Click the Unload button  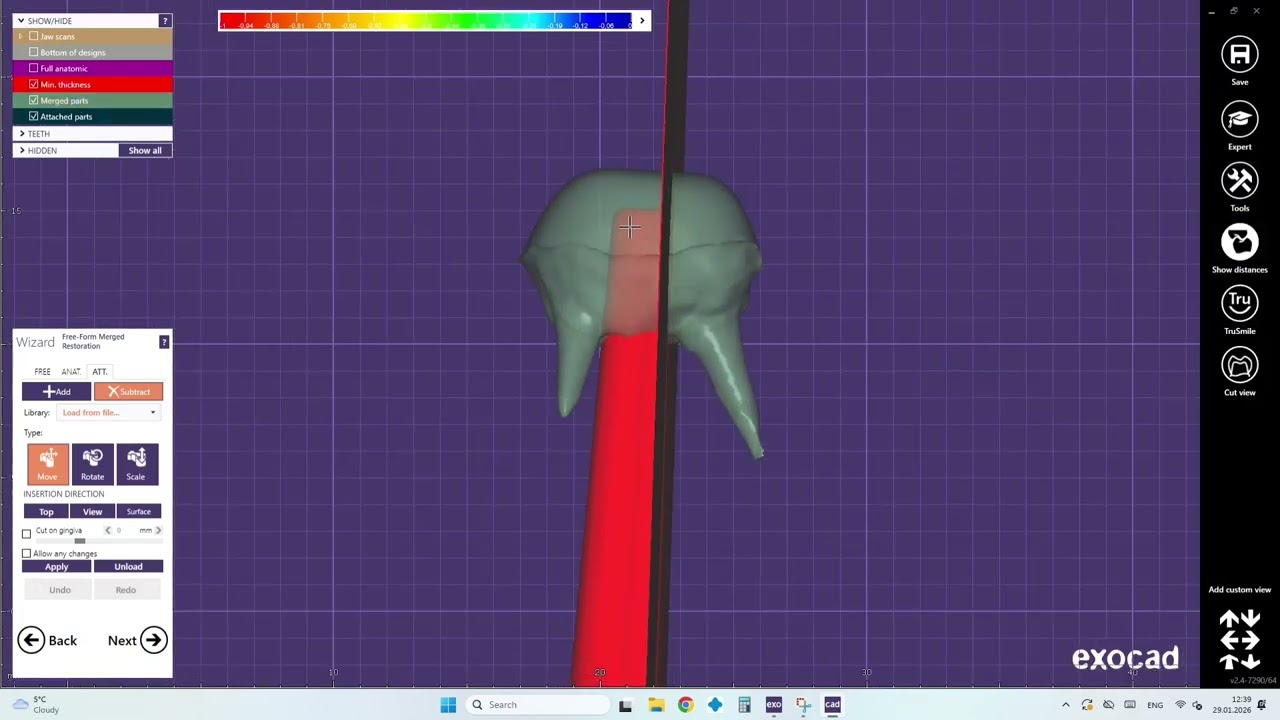[x=128, y=567]
